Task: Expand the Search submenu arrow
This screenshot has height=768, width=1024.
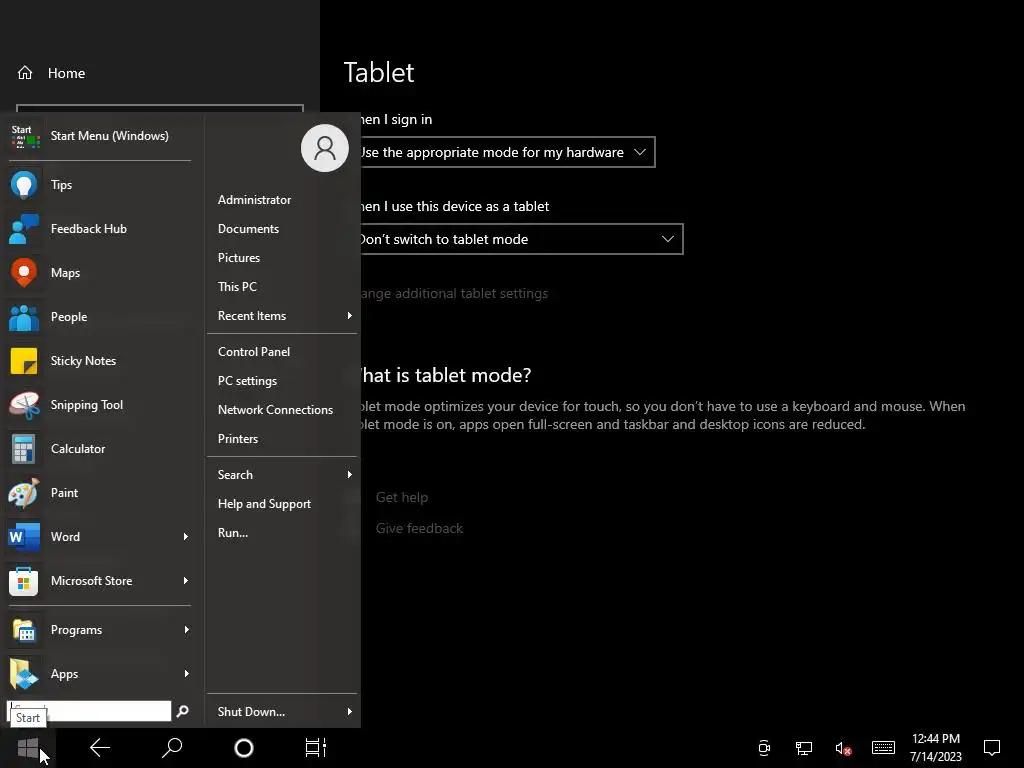Action: tap(349, 475)
